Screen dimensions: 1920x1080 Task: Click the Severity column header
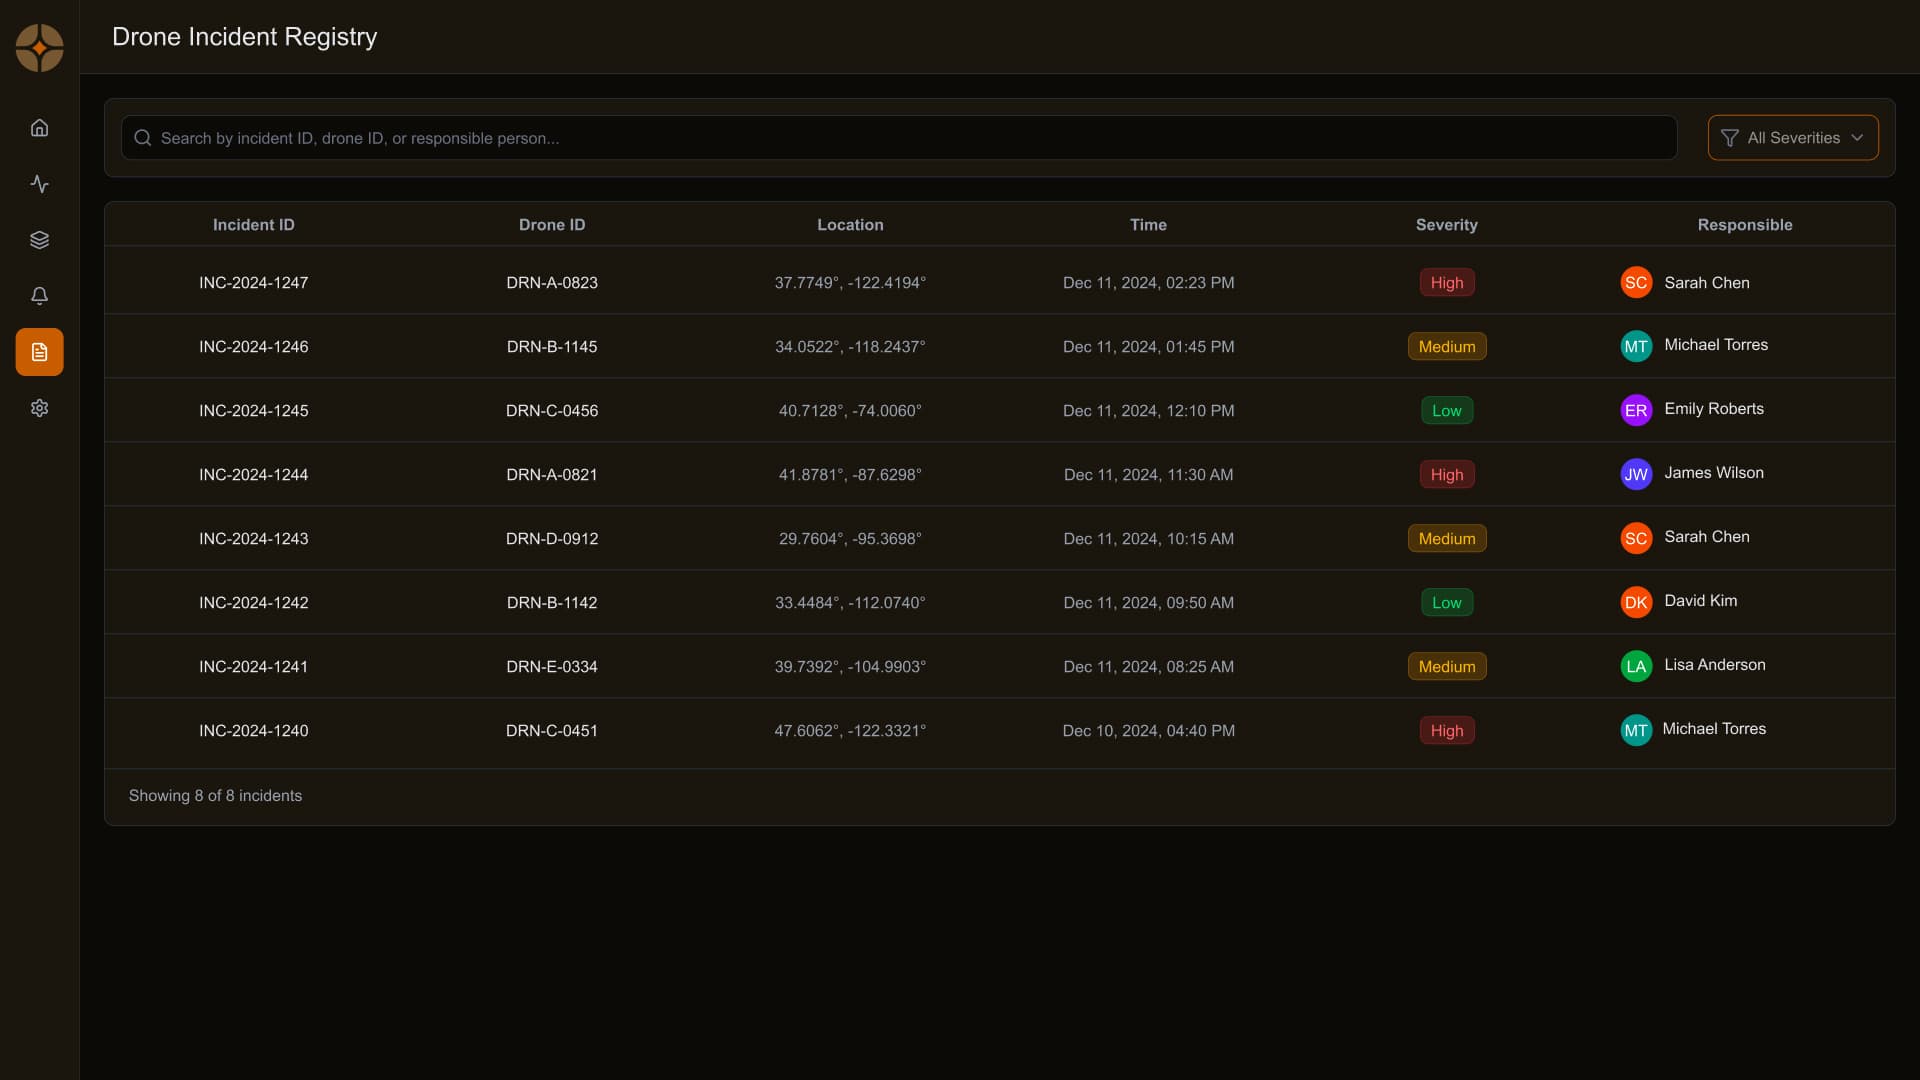[x=1446, y=225]
